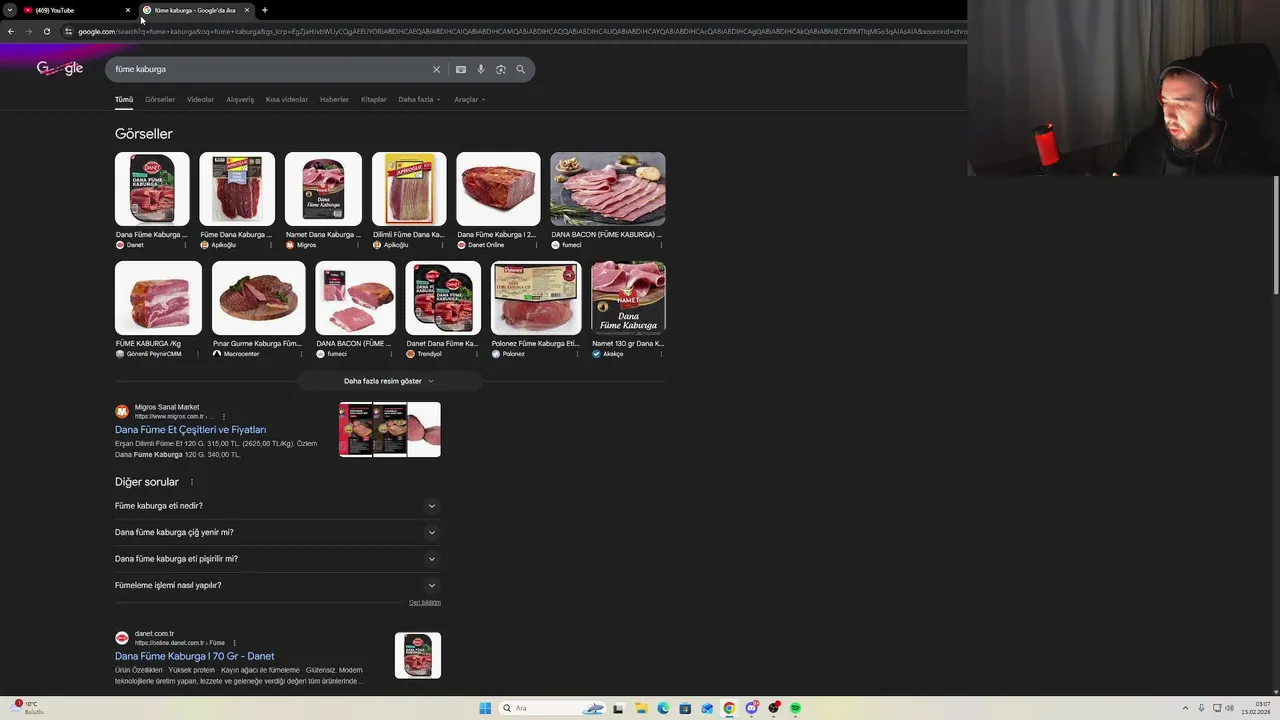1280x720 pixels.
Task: Select the Tümü results tab
Action: point(124,99)
